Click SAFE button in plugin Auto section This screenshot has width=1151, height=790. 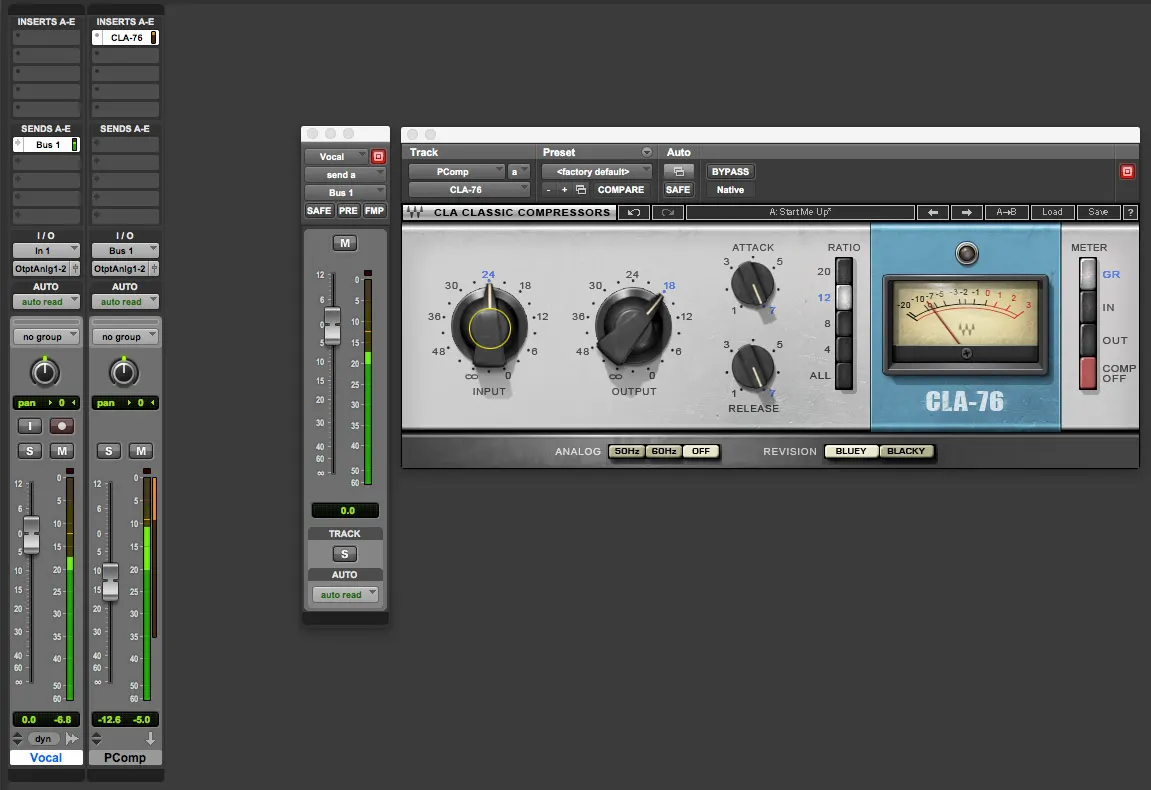coord(678,189)
